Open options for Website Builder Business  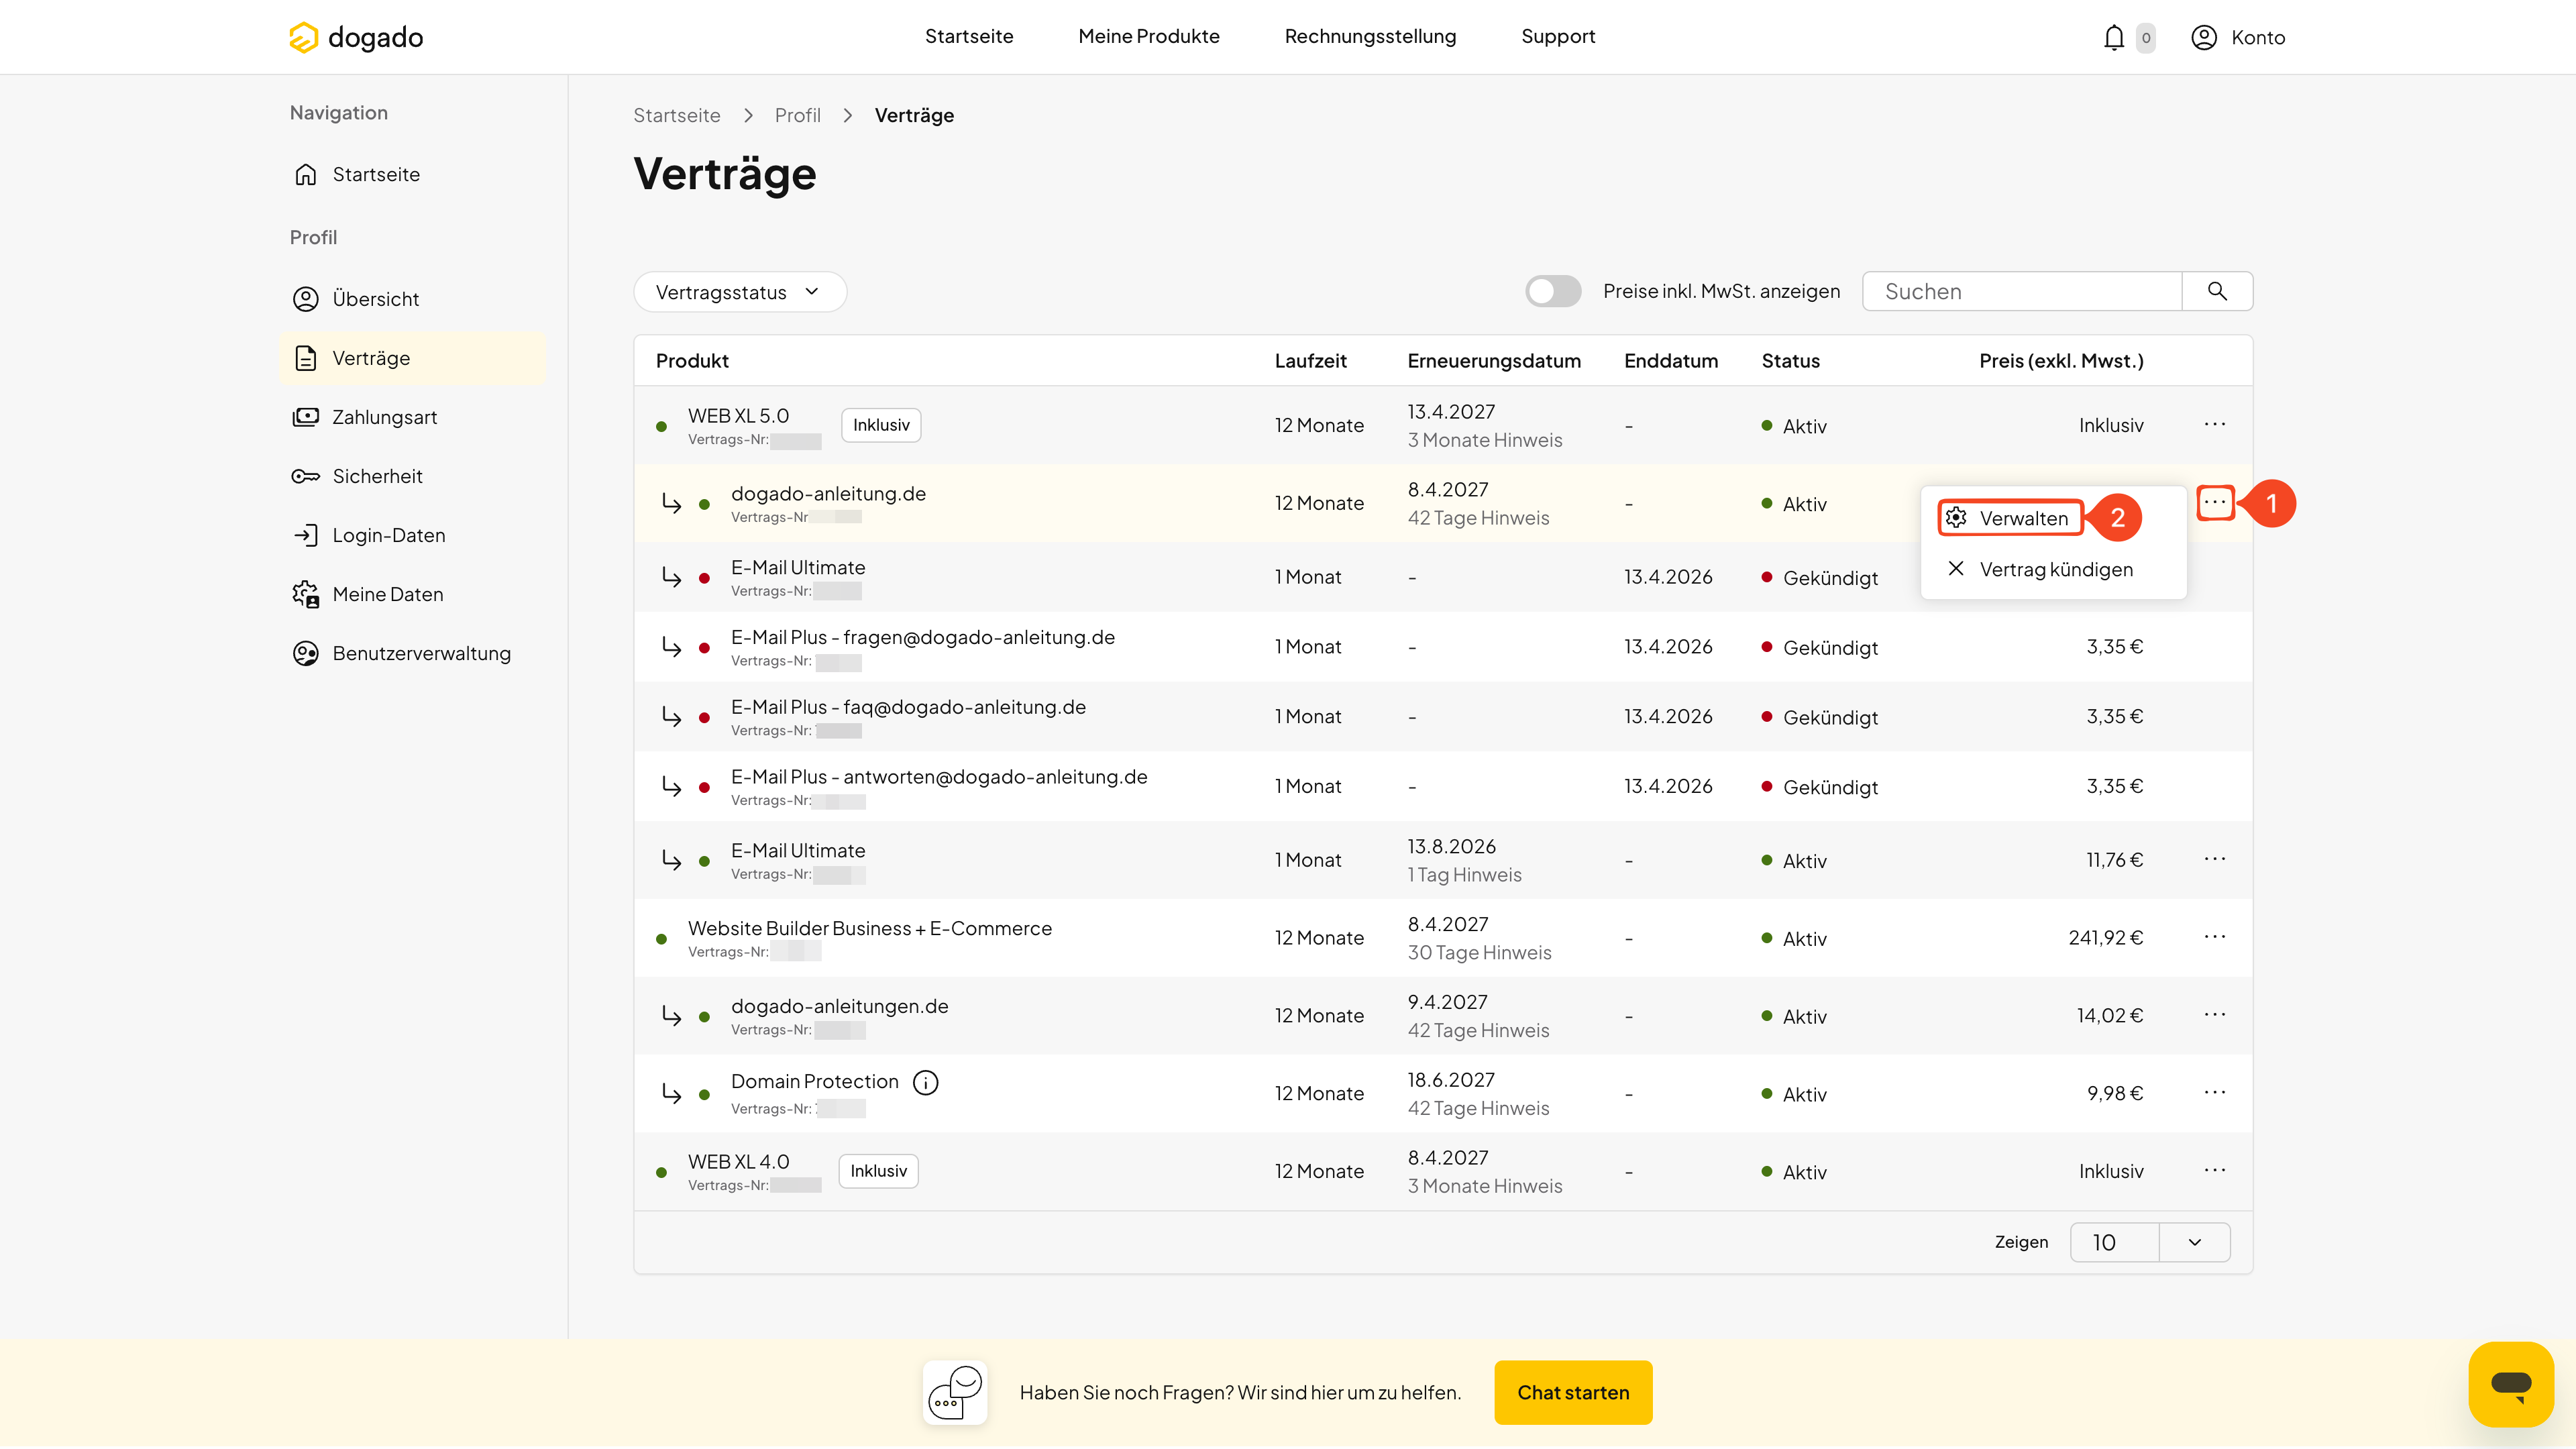2215,937
